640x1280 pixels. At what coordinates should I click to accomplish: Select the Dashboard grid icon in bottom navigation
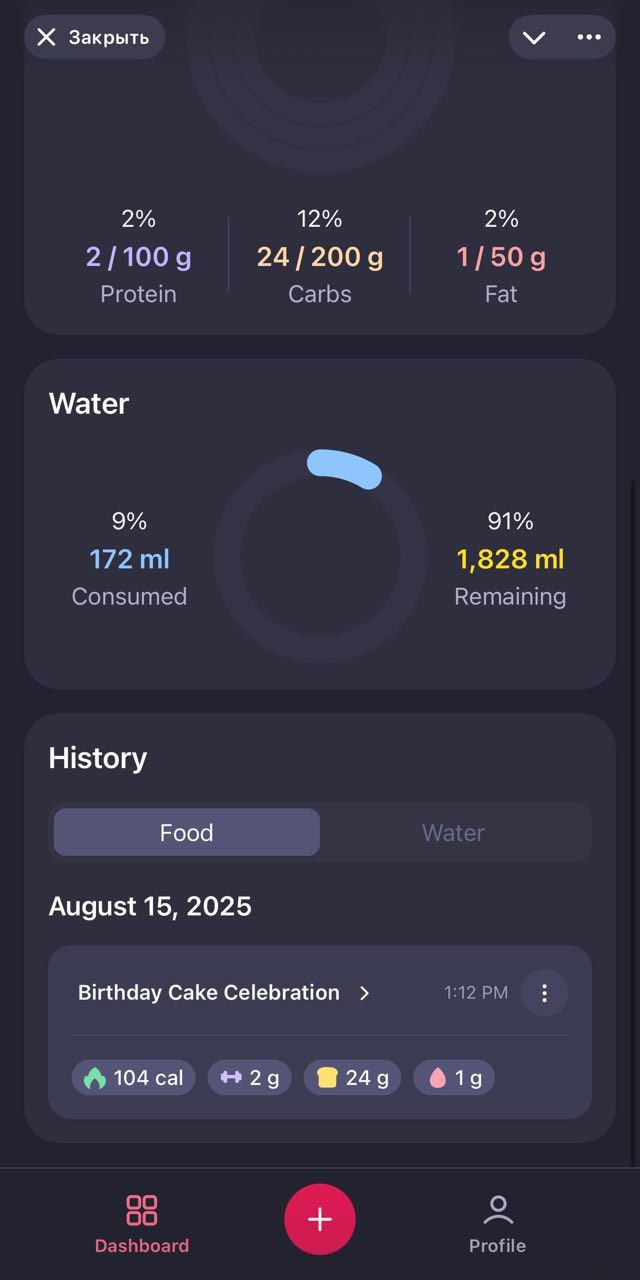click(x=141, y=1211)
